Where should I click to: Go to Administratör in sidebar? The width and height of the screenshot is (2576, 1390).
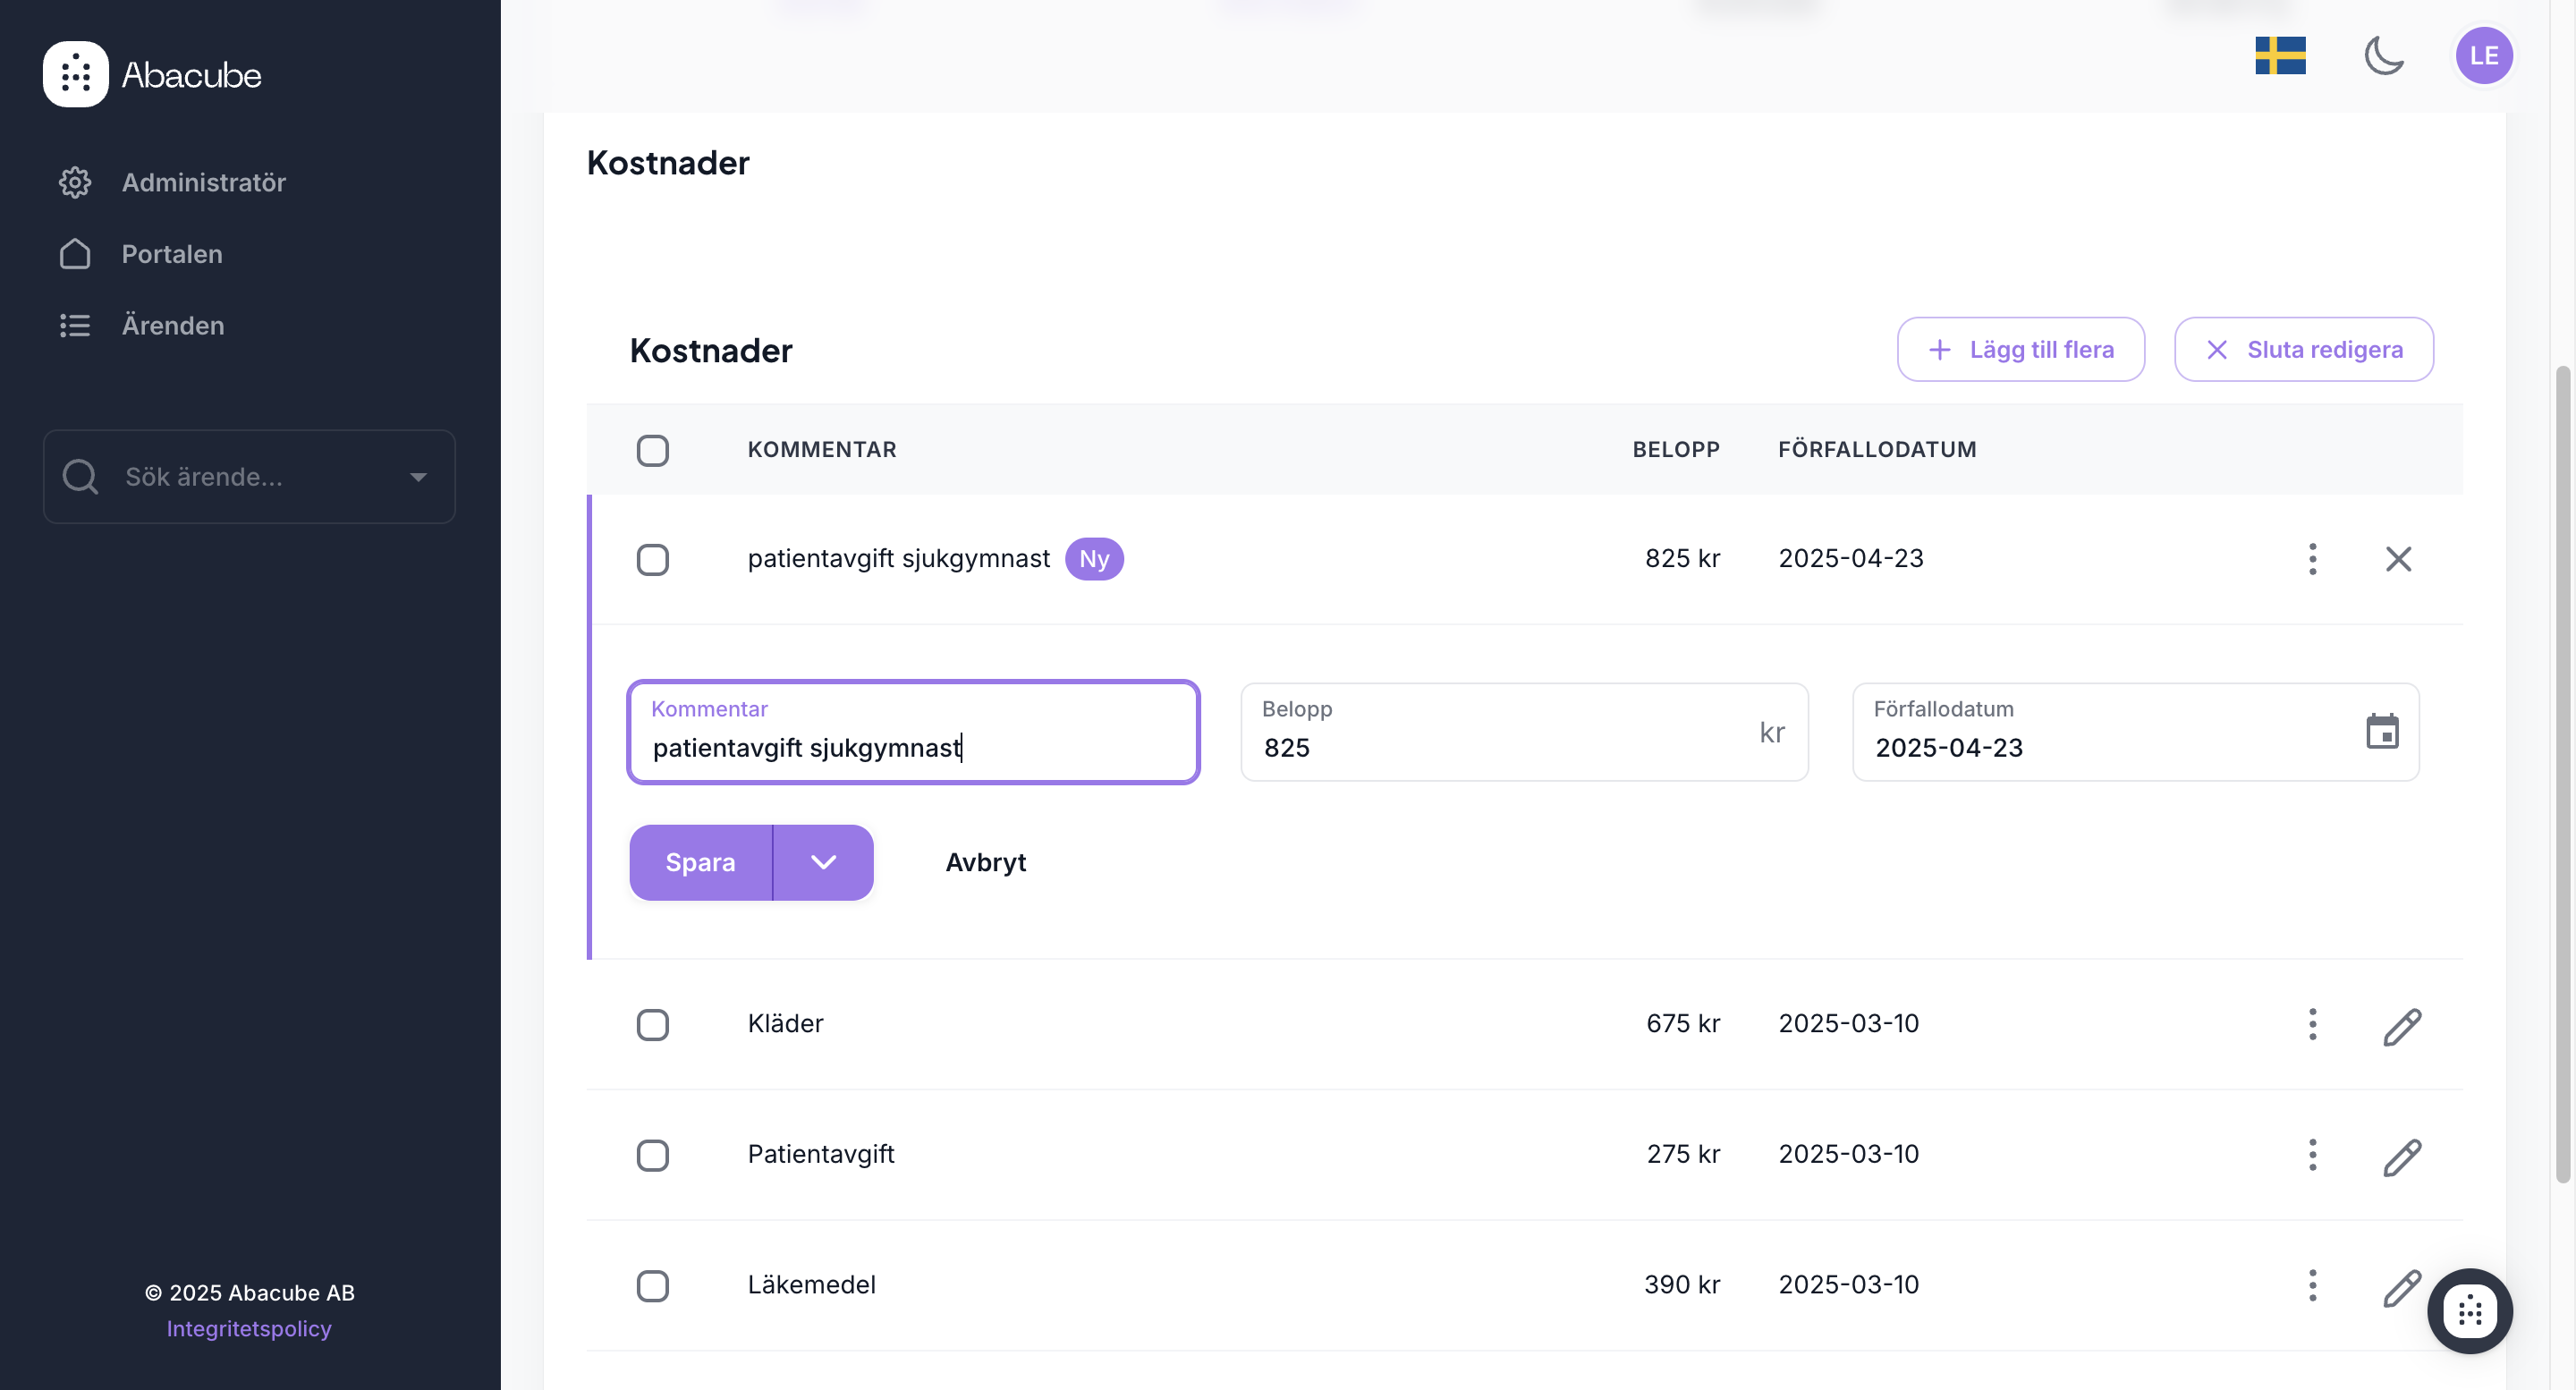[203, 182]
